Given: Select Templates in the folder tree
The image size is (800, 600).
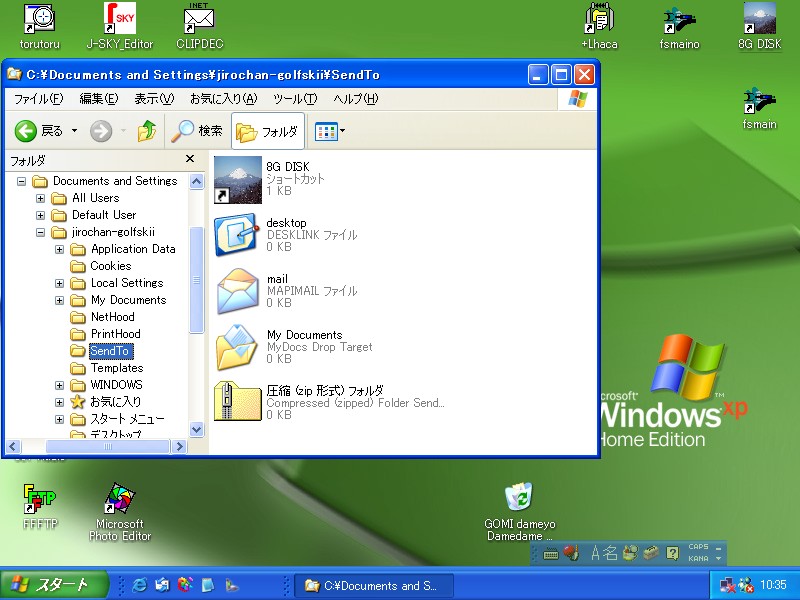Looking at the screenshot, I should coord(117,368).
